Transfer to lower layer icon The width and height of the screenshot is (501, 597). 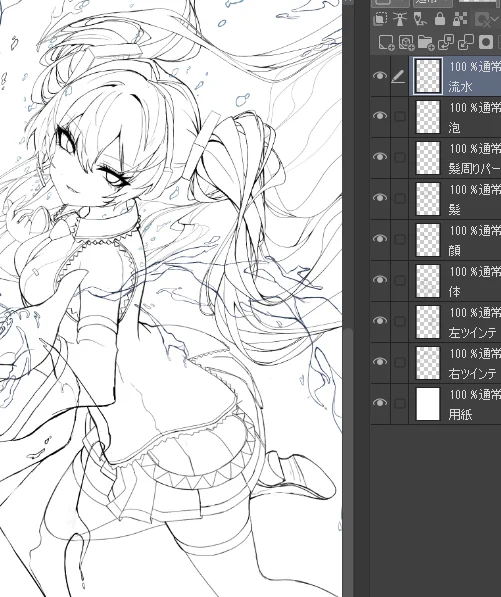[446, 43]
